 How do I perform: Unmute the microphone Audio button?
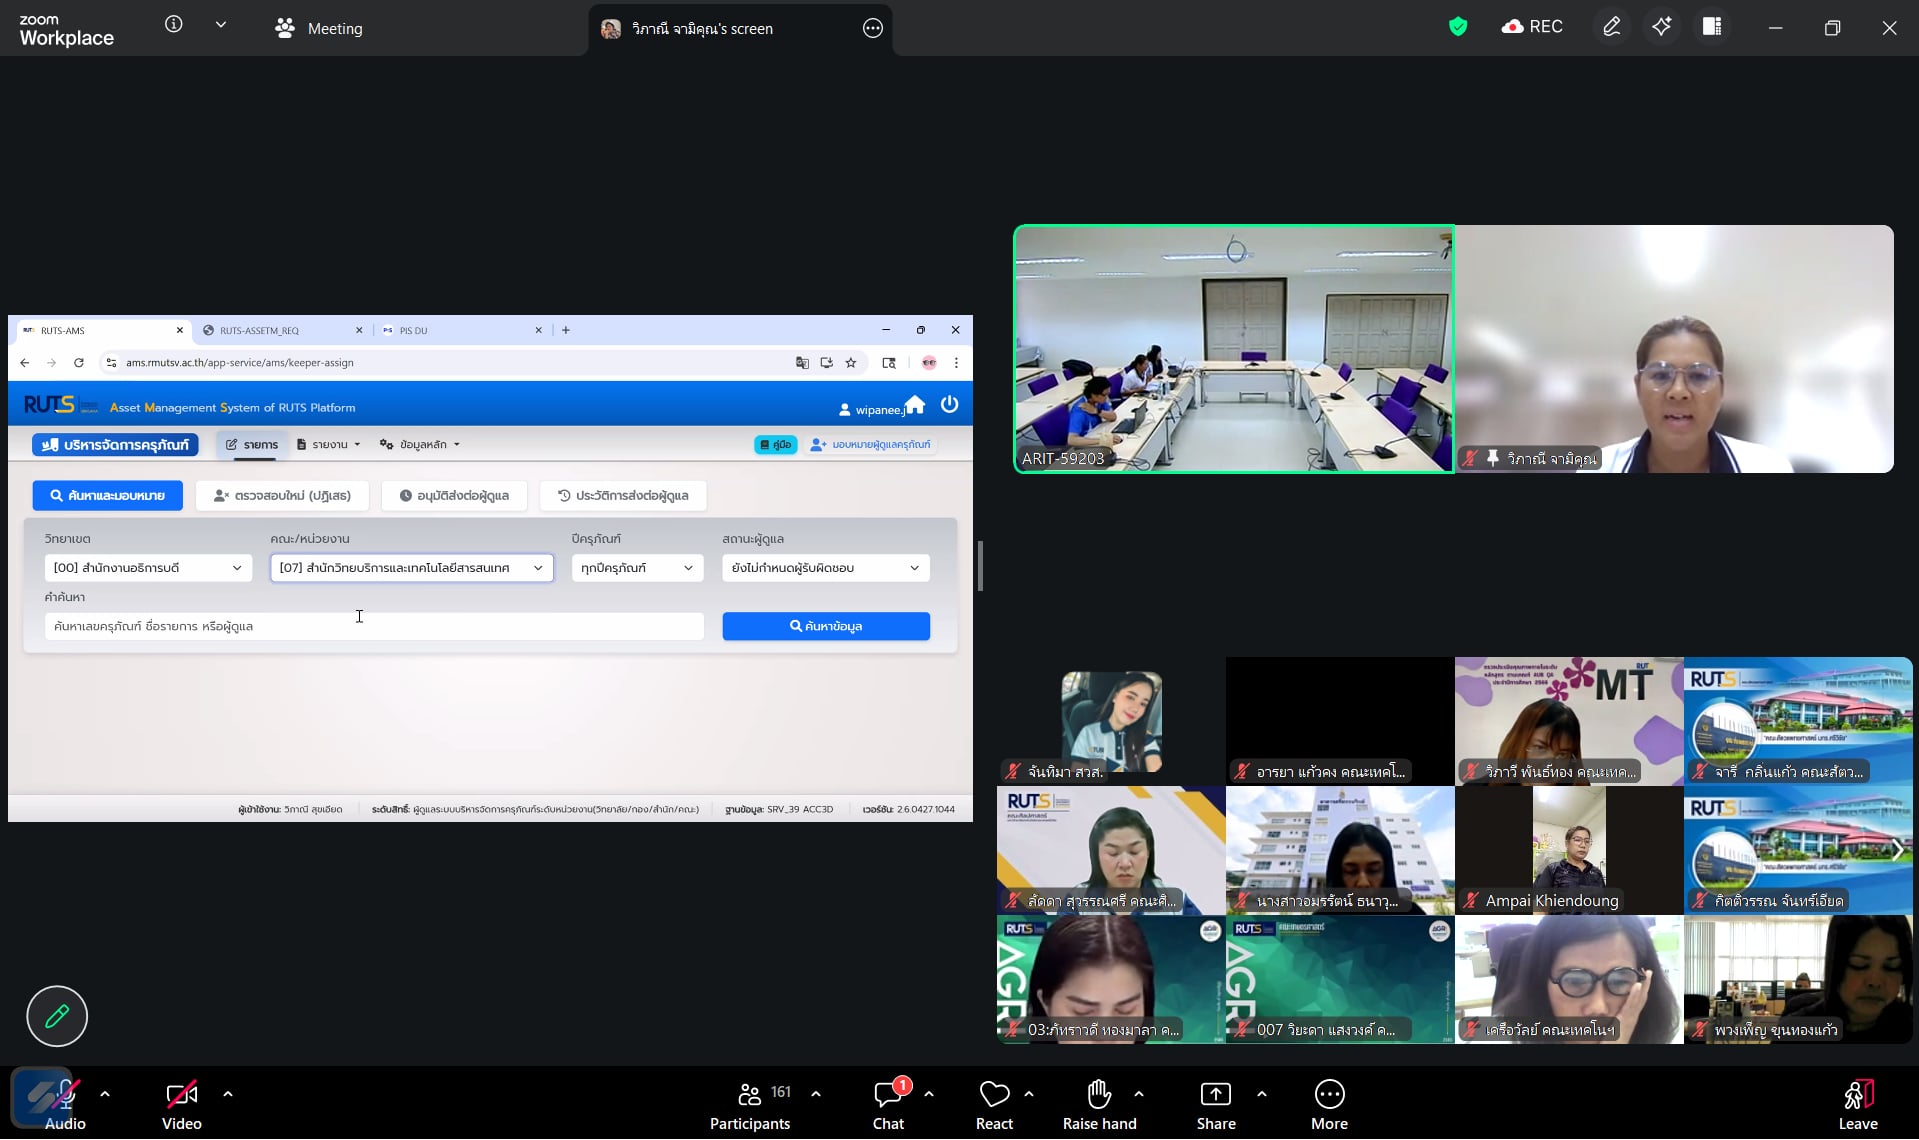point(65,1104)
